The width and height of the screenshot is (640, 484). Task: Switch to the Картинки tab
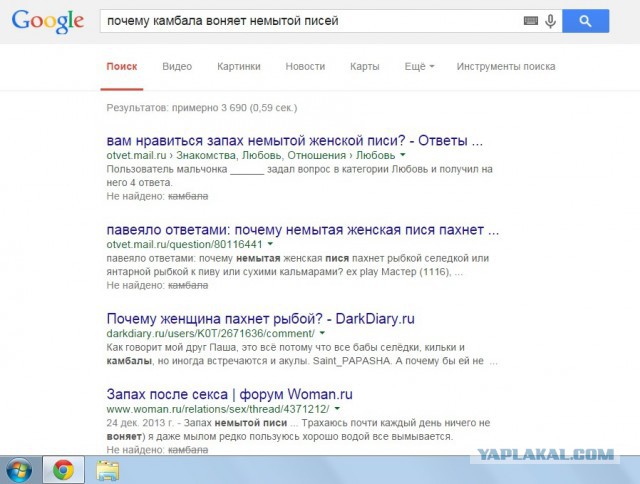point(239,67)
